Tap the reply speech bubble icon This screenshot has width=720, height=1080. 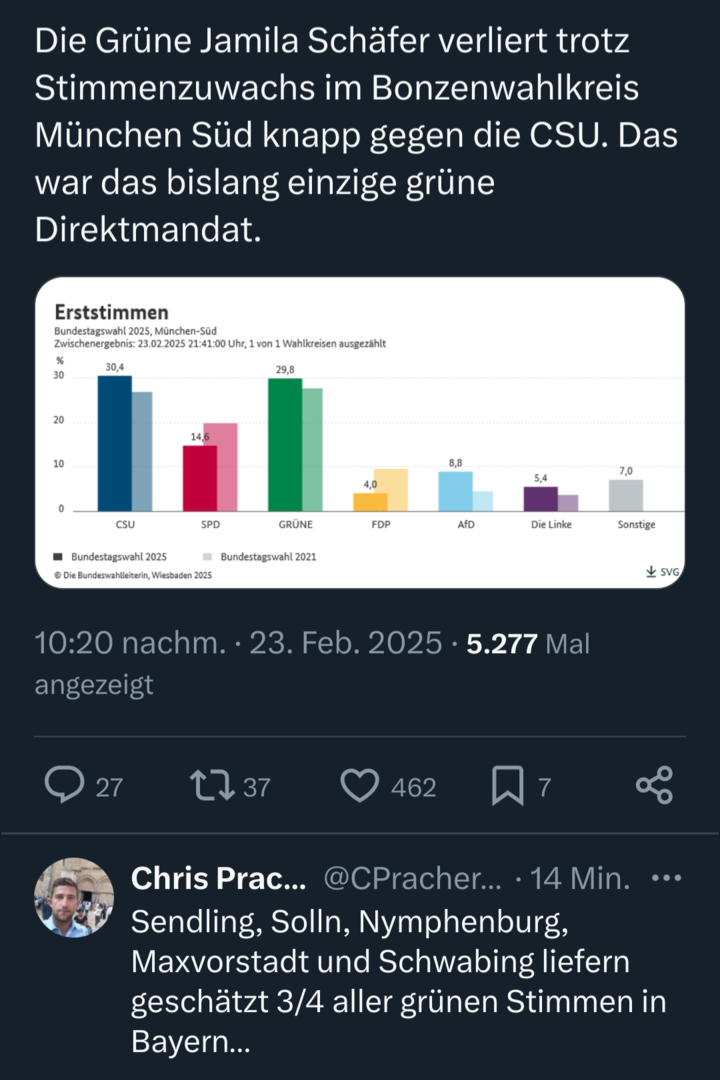(x=64, y=785)
